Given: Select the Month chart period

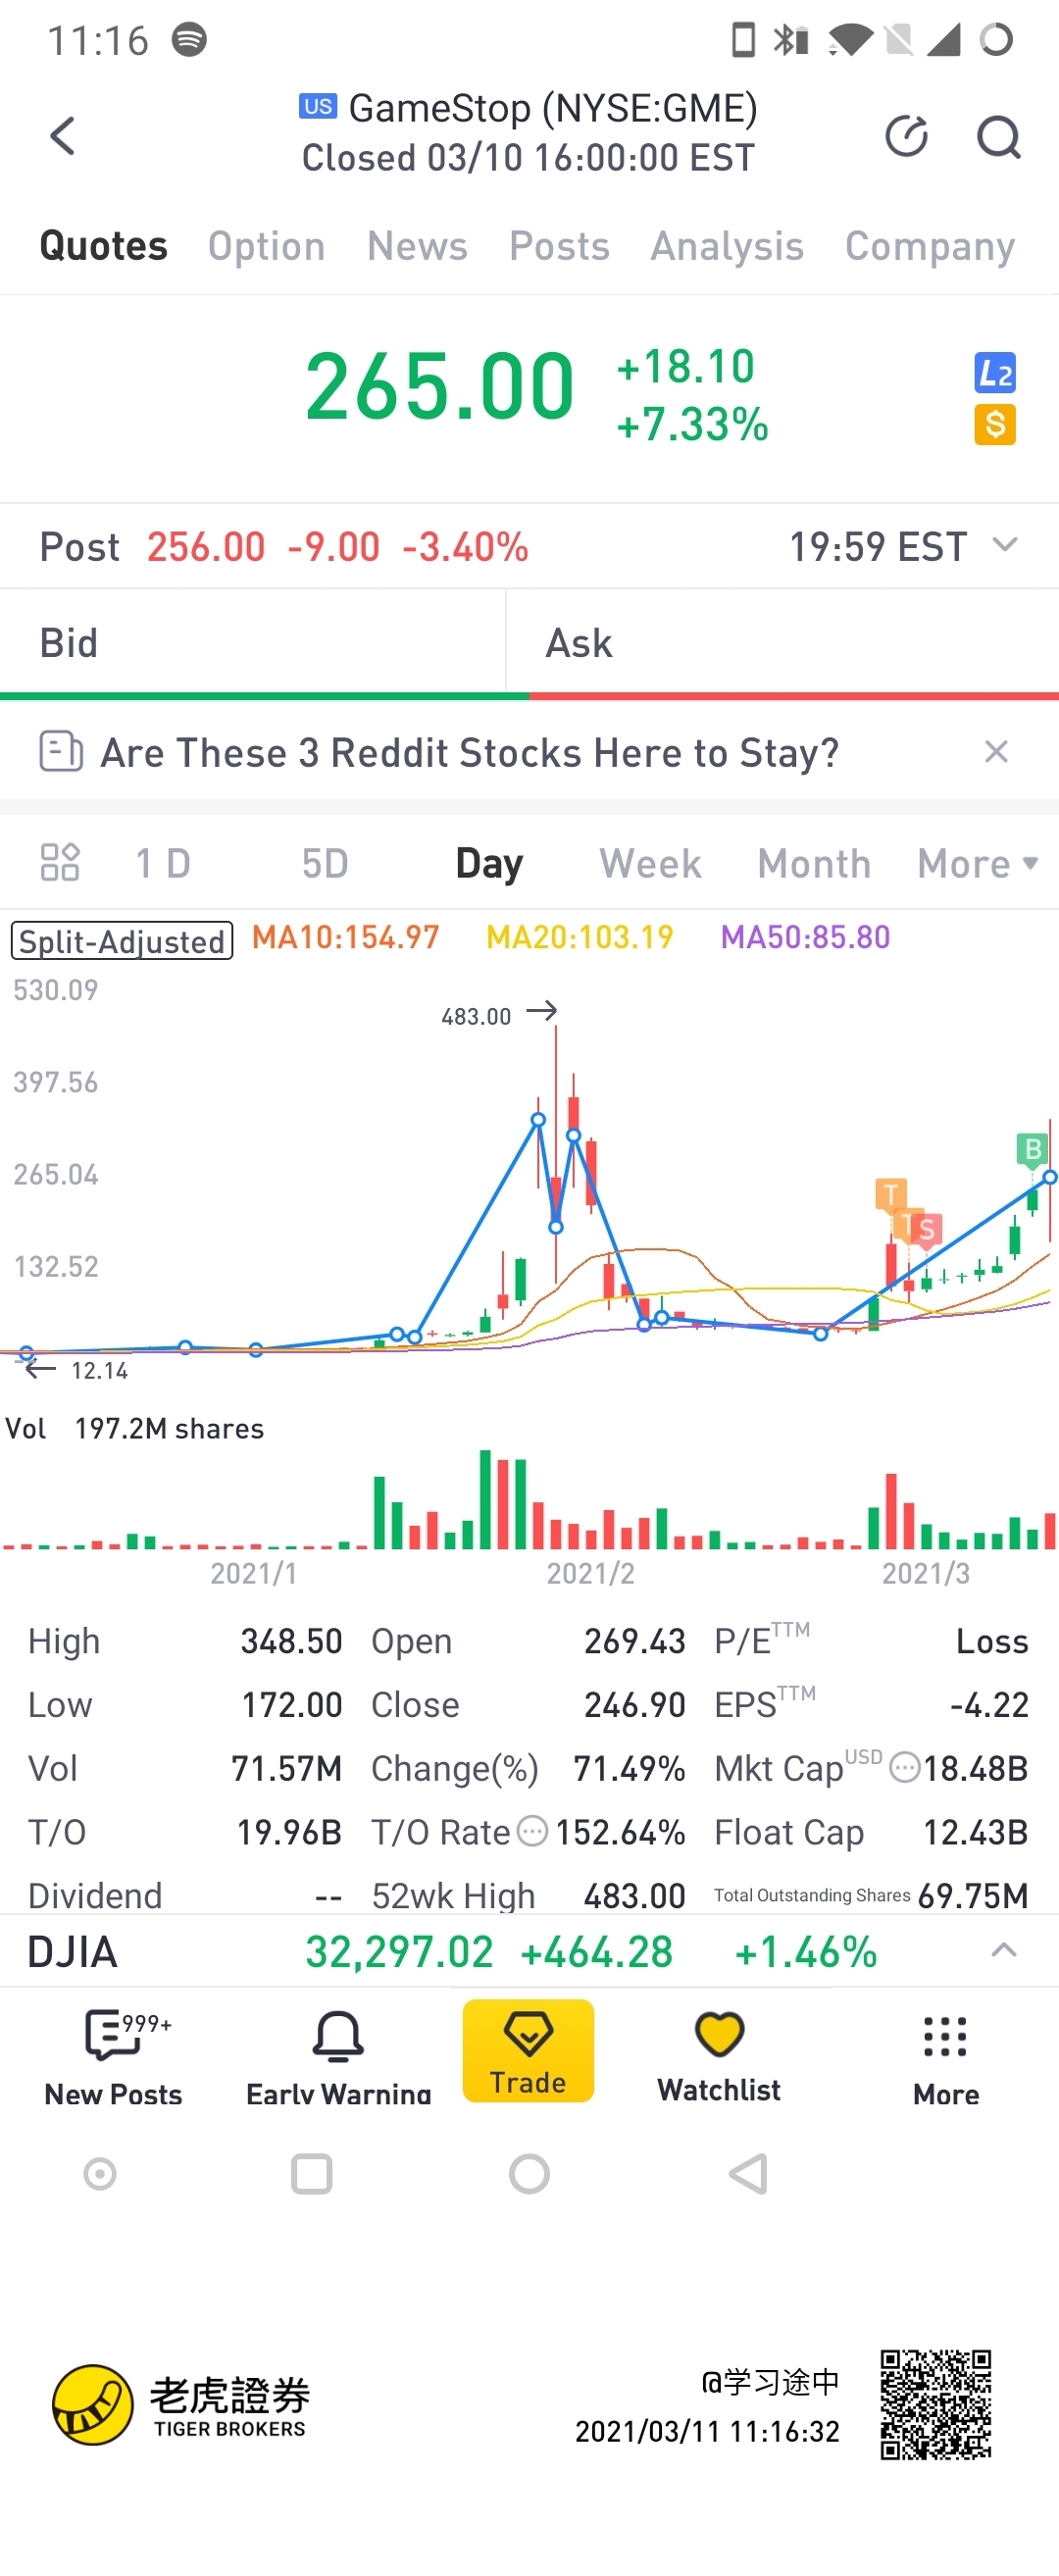Looking at the screenshot, I should tap(814, 863).
